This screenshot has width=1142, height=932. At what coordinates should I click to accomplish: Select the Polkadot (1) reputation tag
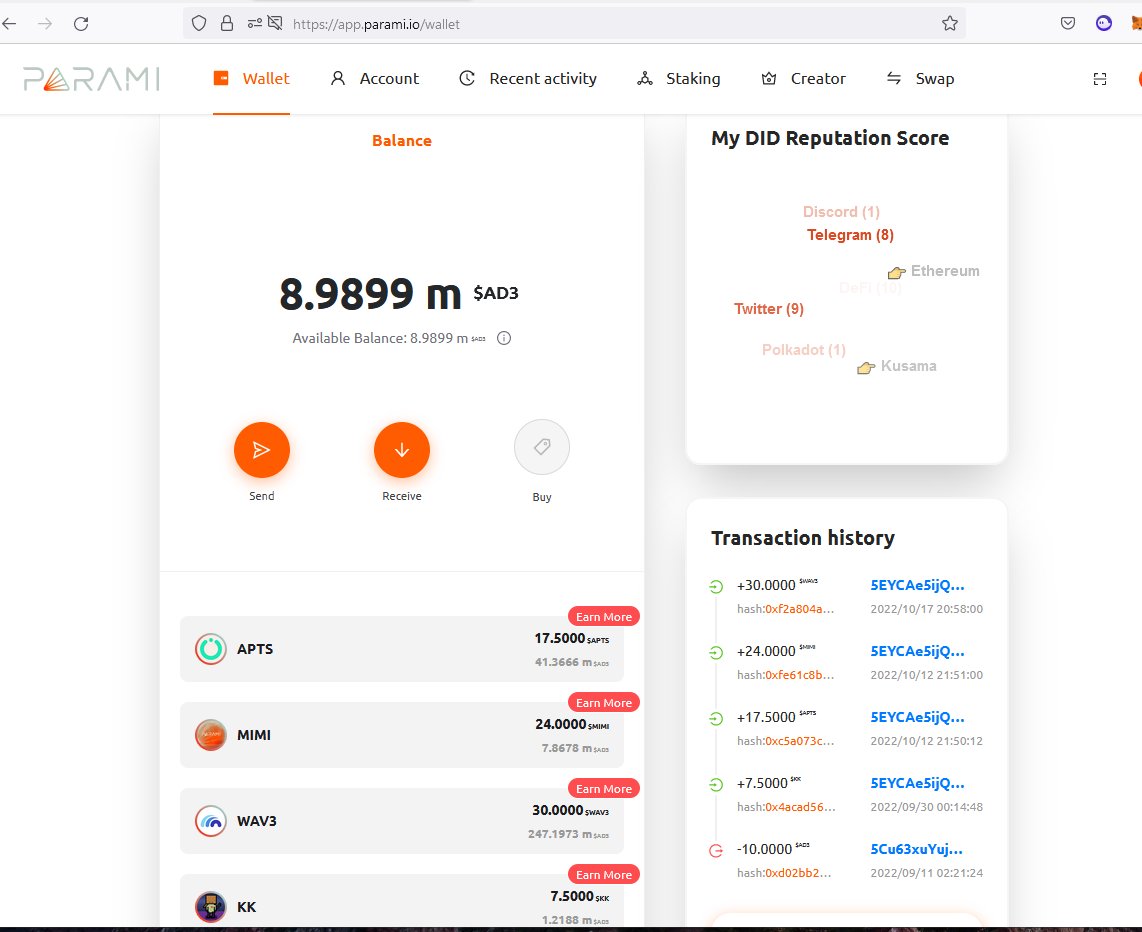click(x=804, y=350)
